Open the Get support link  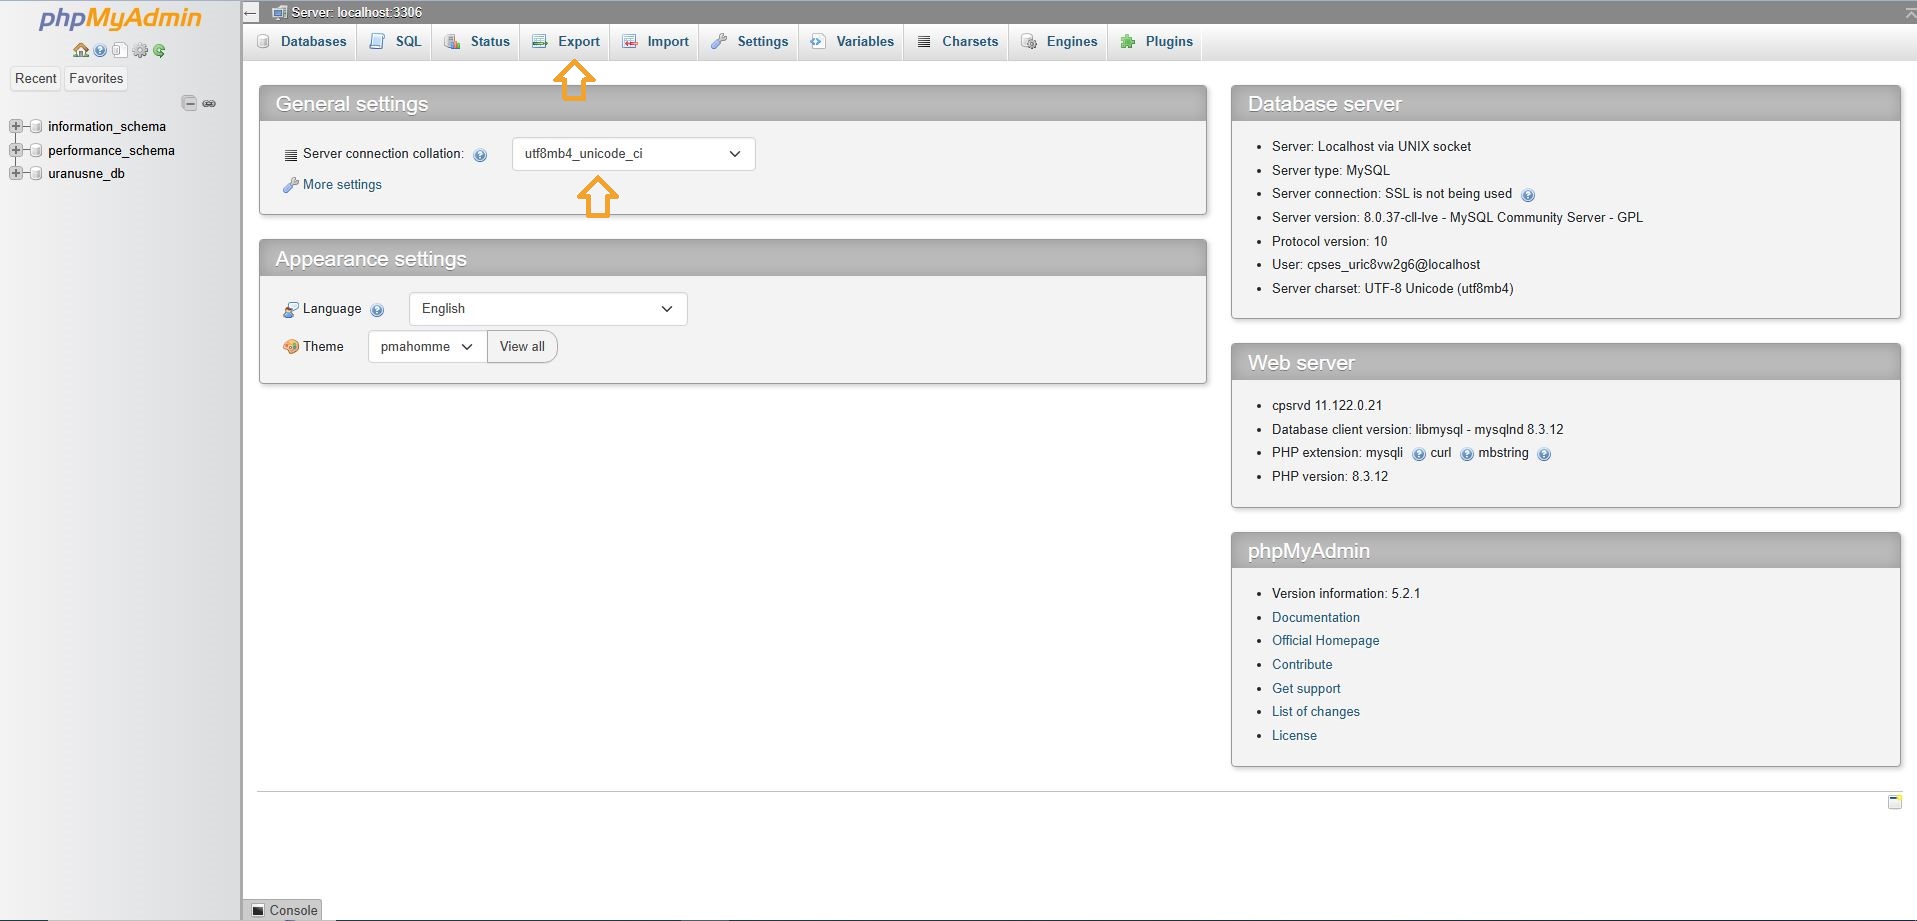point(1306,689)
